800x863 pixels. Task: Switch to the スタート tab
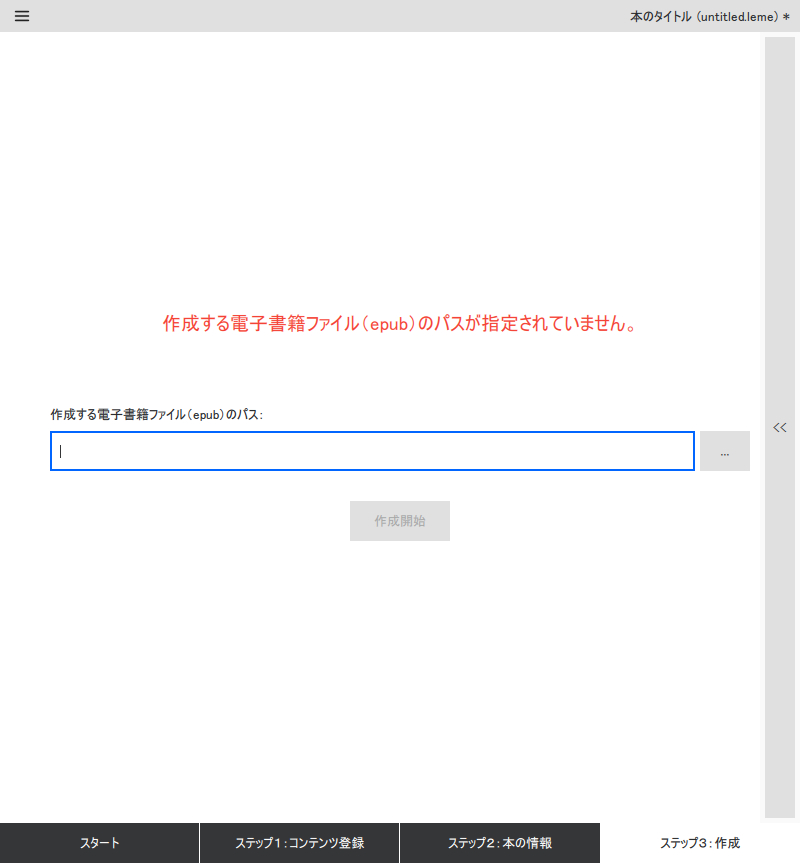click(x=99, y=843)
